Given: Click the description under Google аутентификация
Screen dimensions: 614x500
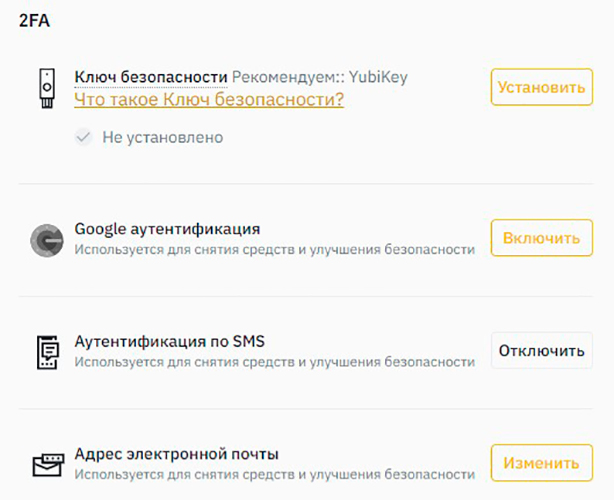Looking at the screenshot, I should click(x=274, y=249).
